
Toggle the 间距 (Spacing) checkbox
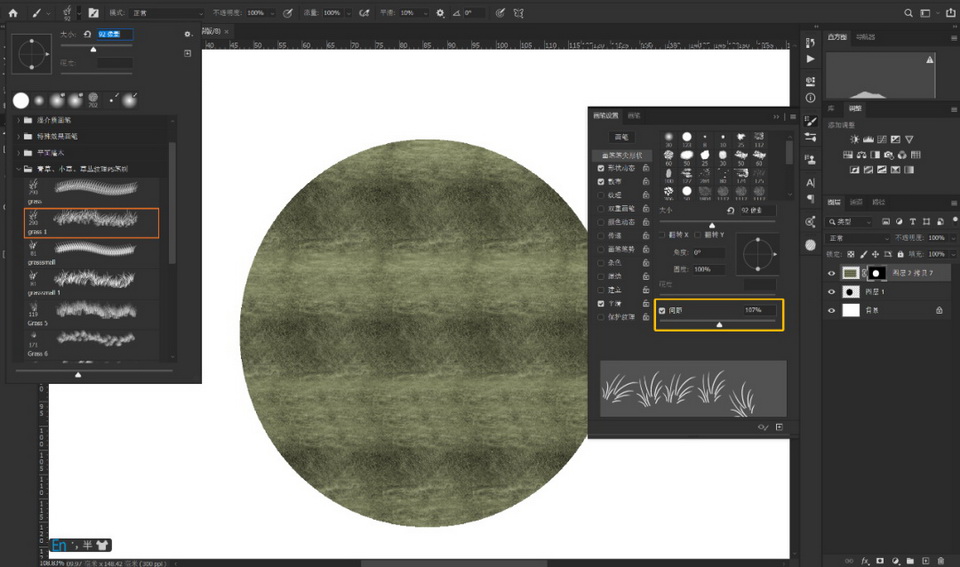coord(662,310)
